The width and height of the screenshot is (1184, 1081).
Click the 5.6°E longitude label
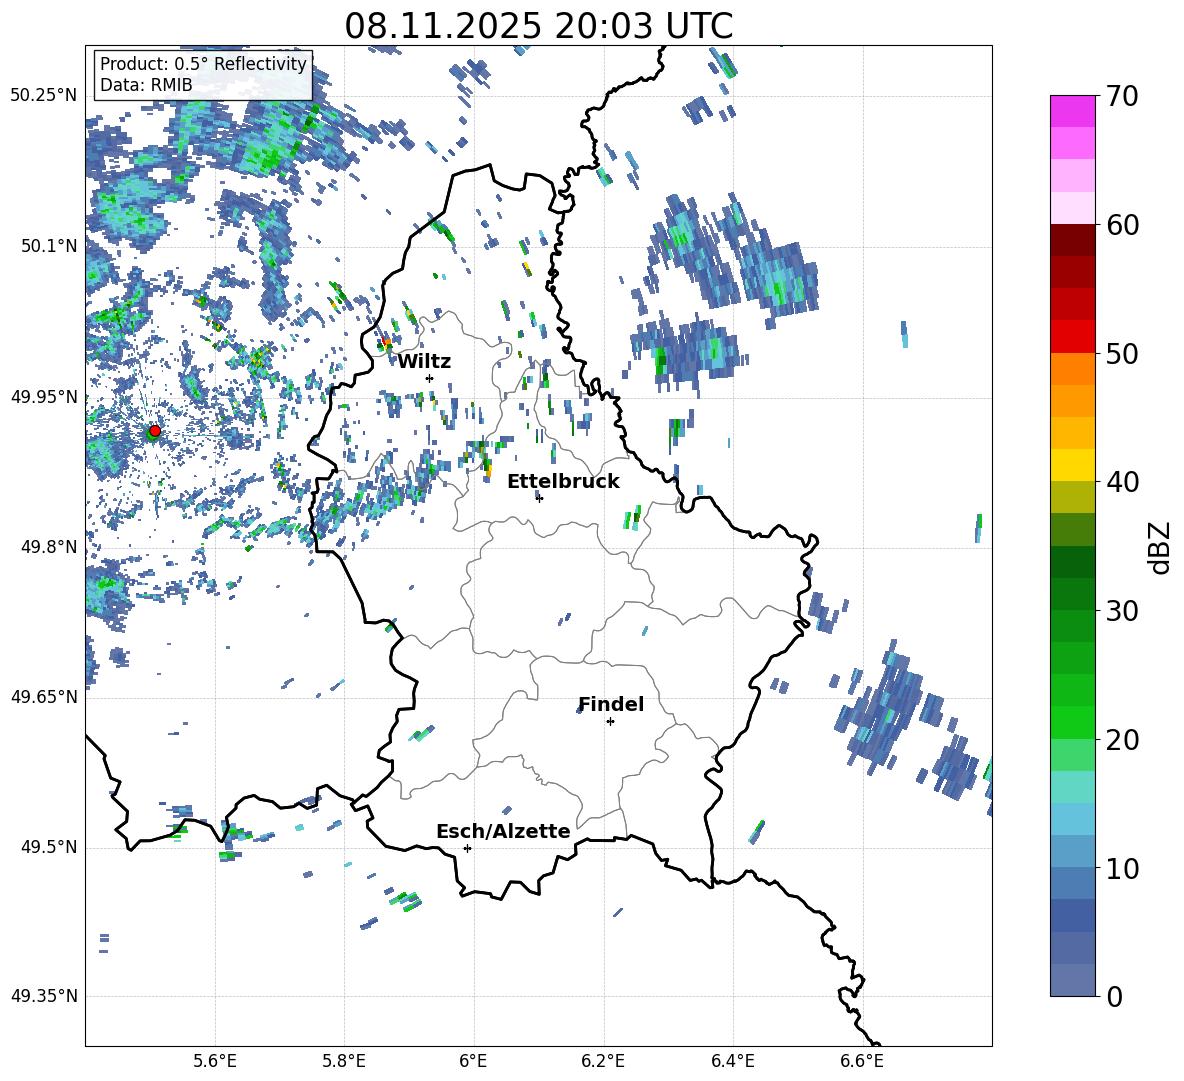click(x=215, y=1061)
